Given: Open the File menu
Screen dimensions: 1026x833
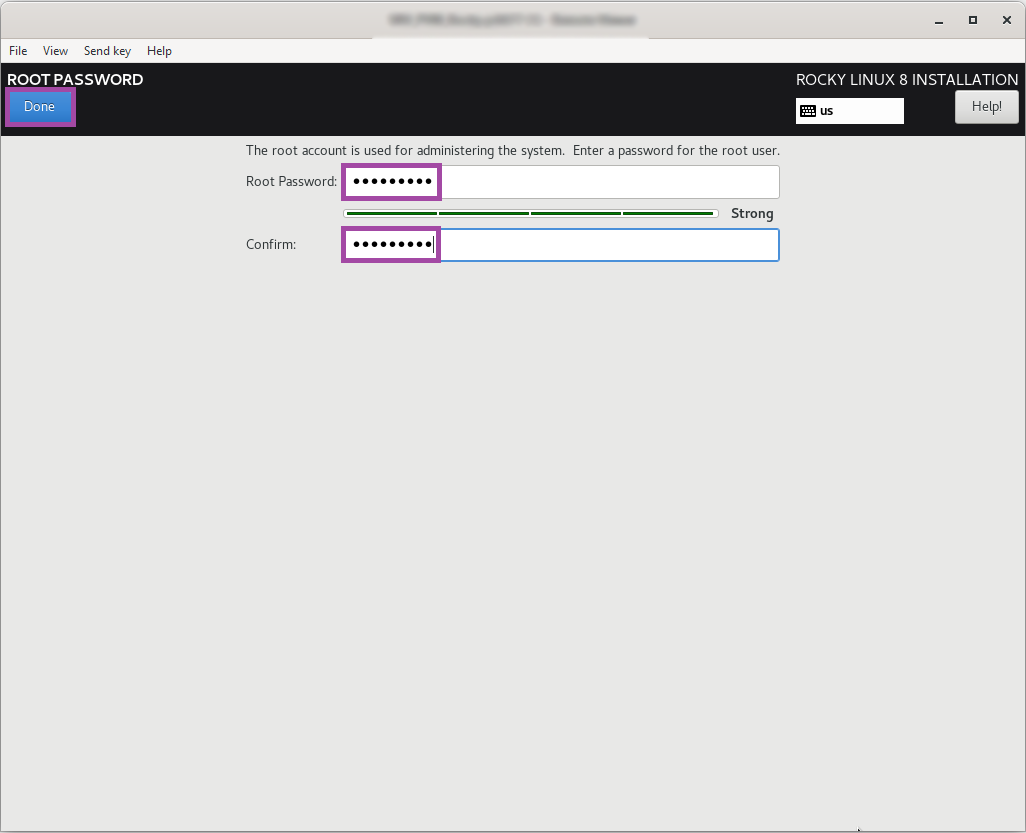Looking at the screenshot, I should 18,51.
